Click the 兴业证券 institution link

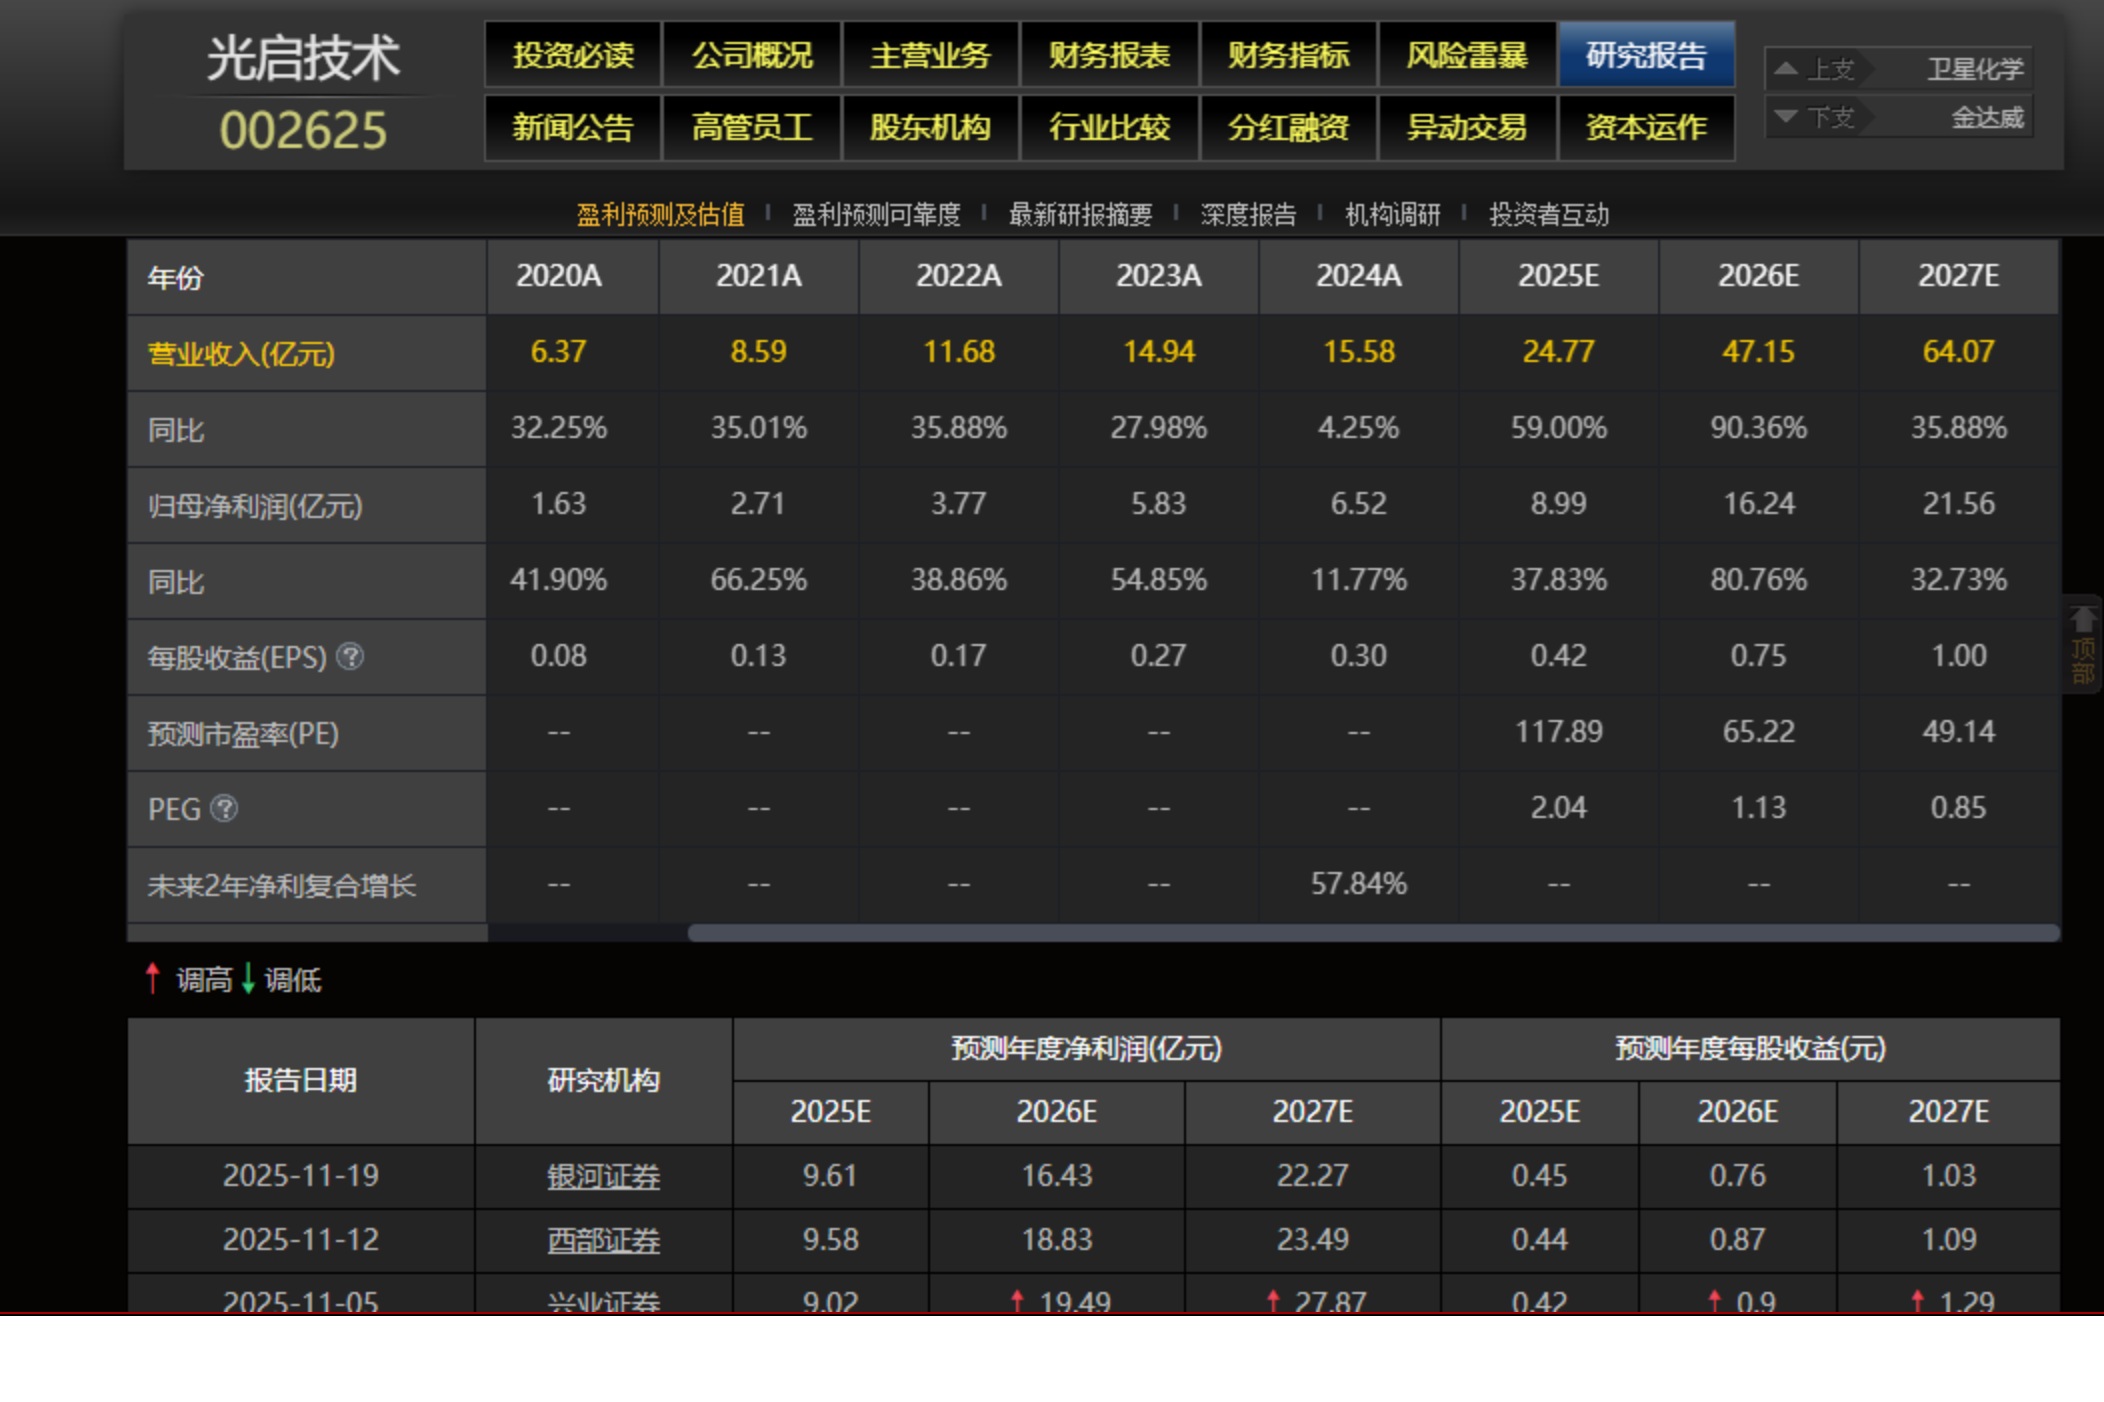[603, 1300]
